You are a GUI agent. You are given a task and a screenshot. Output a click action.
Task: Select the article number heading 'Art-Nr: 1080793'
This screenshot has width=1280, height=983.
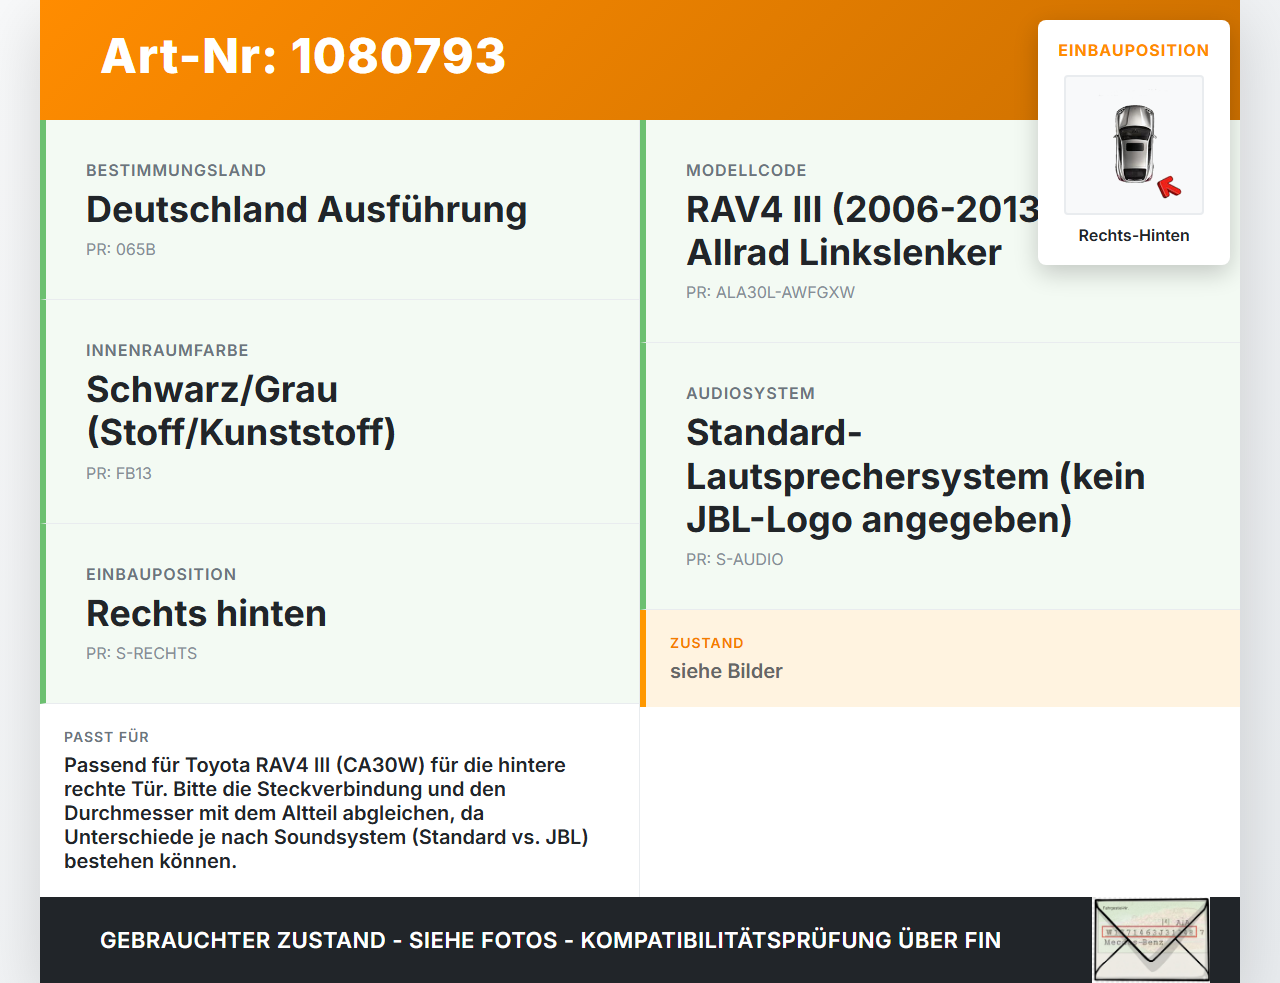(x=303, y=56)
